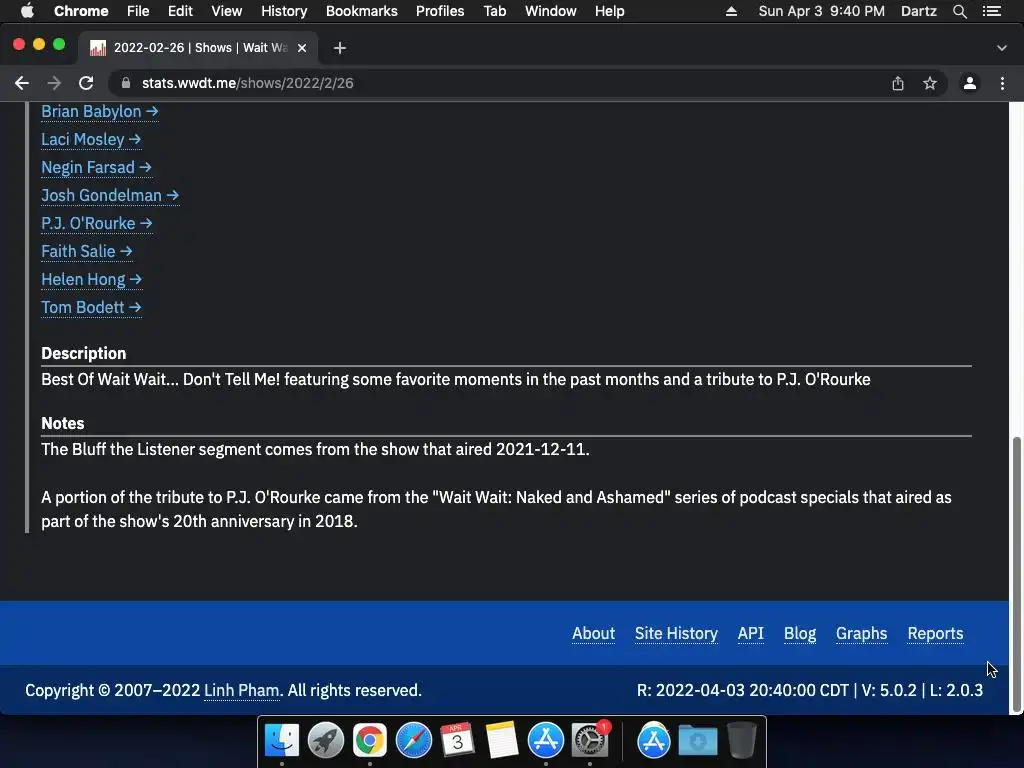Open Spotlight search in menu bar
Image resolution: width=1024 pixels, height=768 pixels.
tap(960, 11)
